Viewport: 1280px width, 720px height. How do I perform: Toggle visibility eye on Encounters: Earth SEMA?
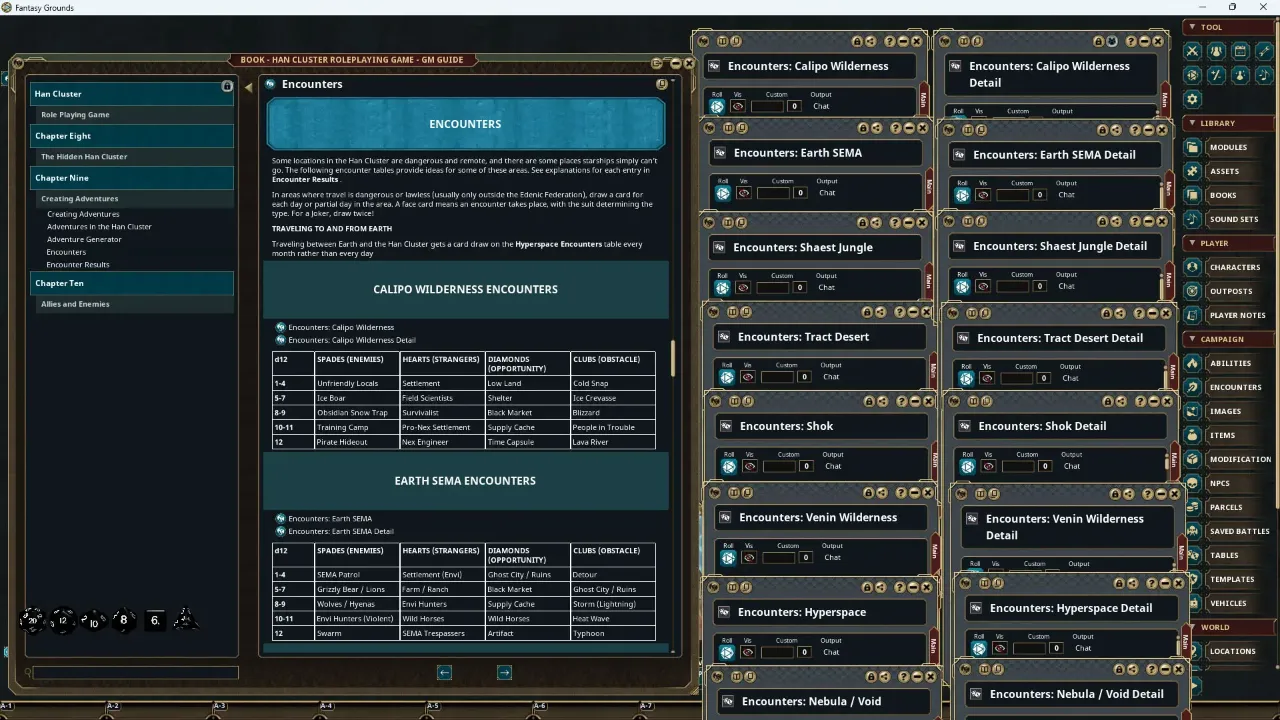[x=744, y=193]
